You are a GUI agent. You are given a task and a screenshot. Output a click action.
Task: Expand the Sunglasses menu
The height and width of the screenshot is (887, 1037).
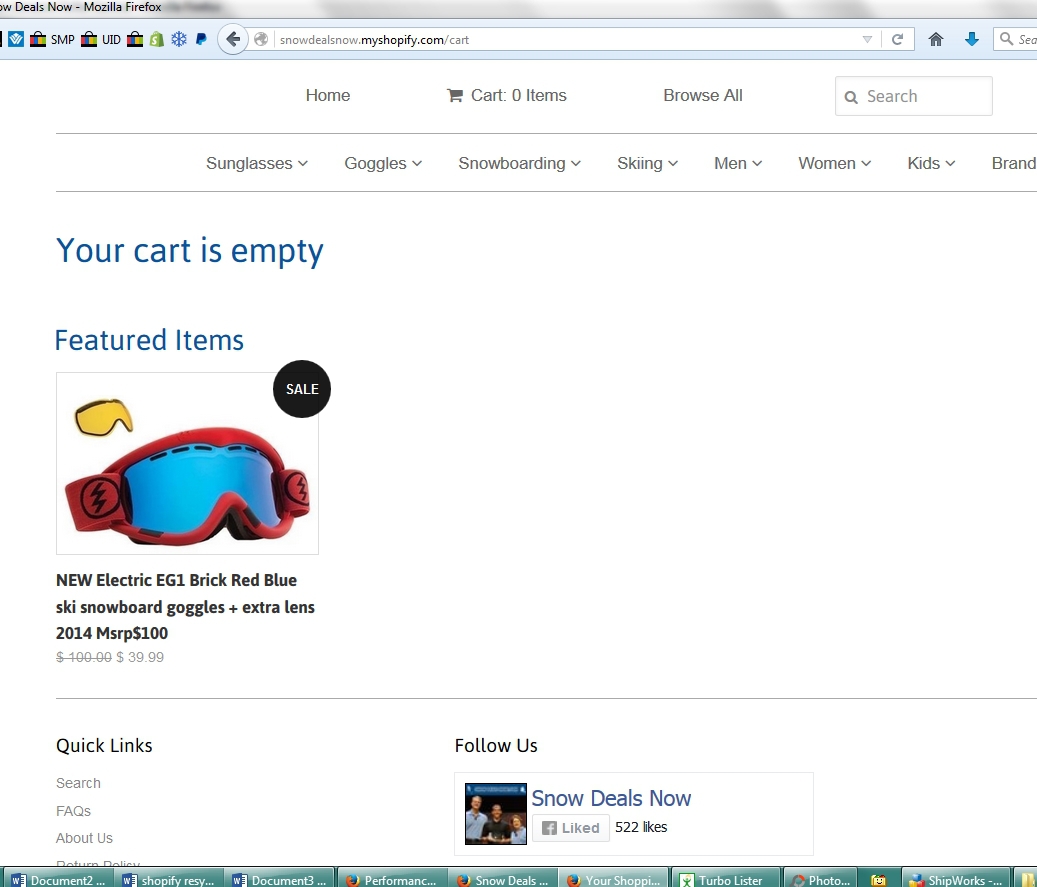coord(257,163)
